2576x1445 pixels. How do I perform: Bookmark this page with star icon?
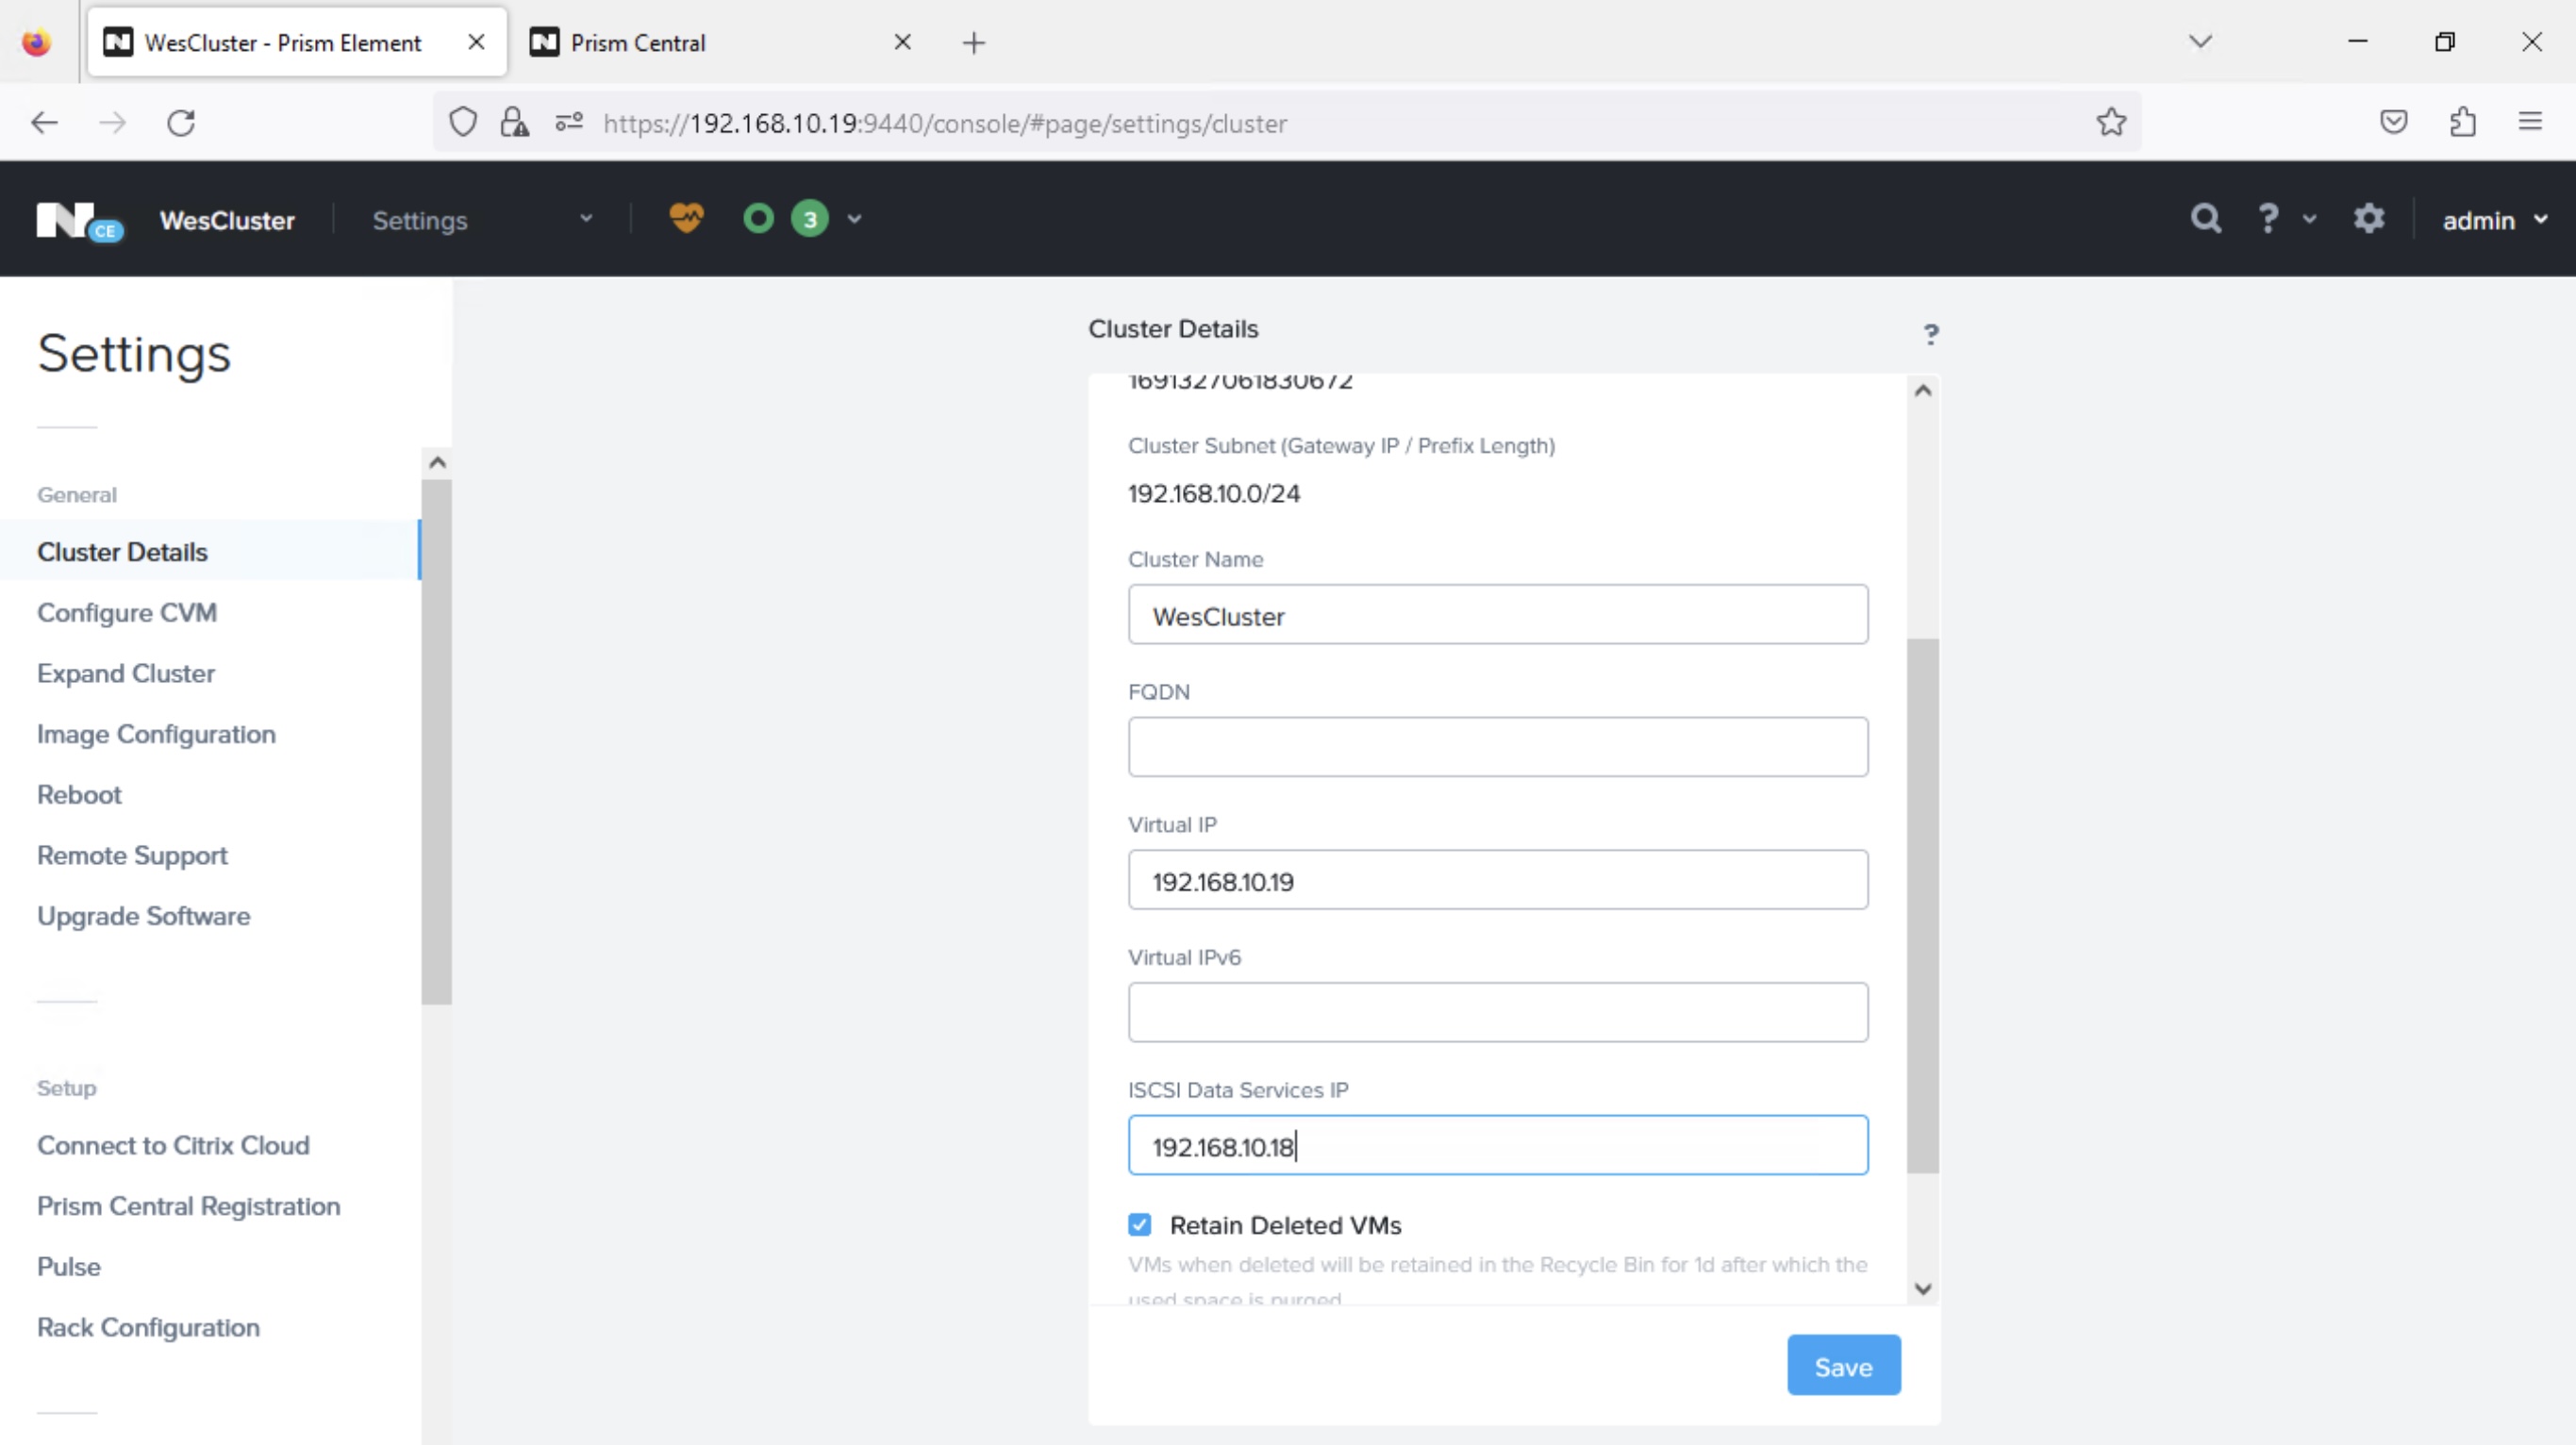coord(2111,123)
